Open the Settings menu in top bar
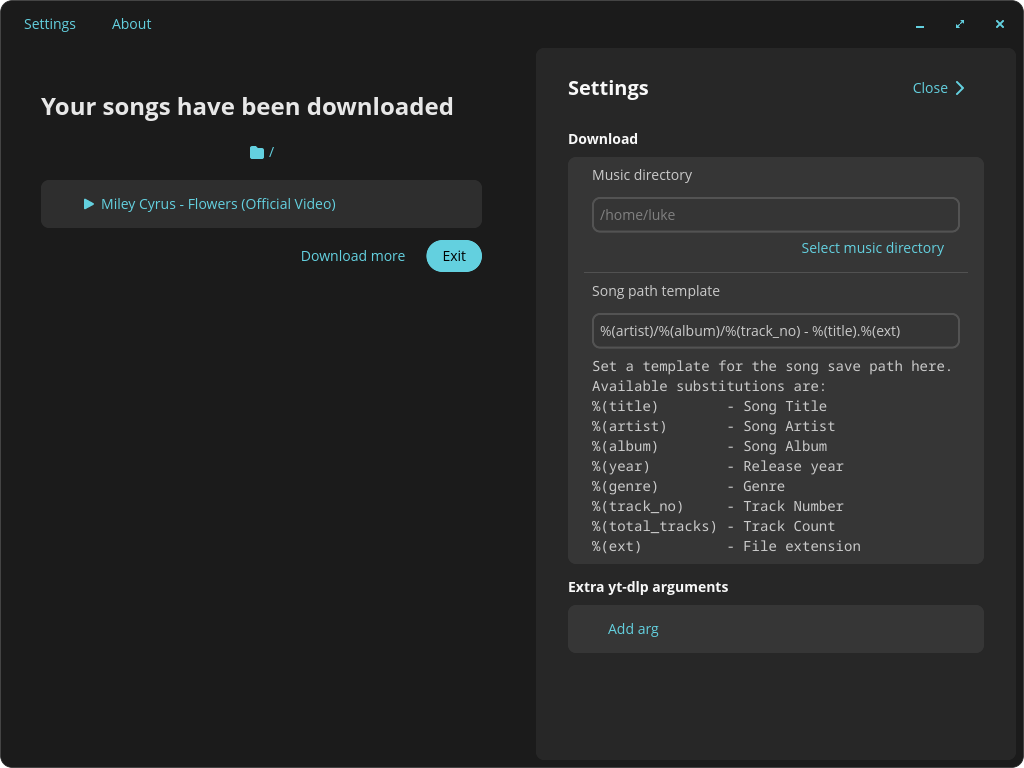 pyautogui.click(x=50, y=24)
